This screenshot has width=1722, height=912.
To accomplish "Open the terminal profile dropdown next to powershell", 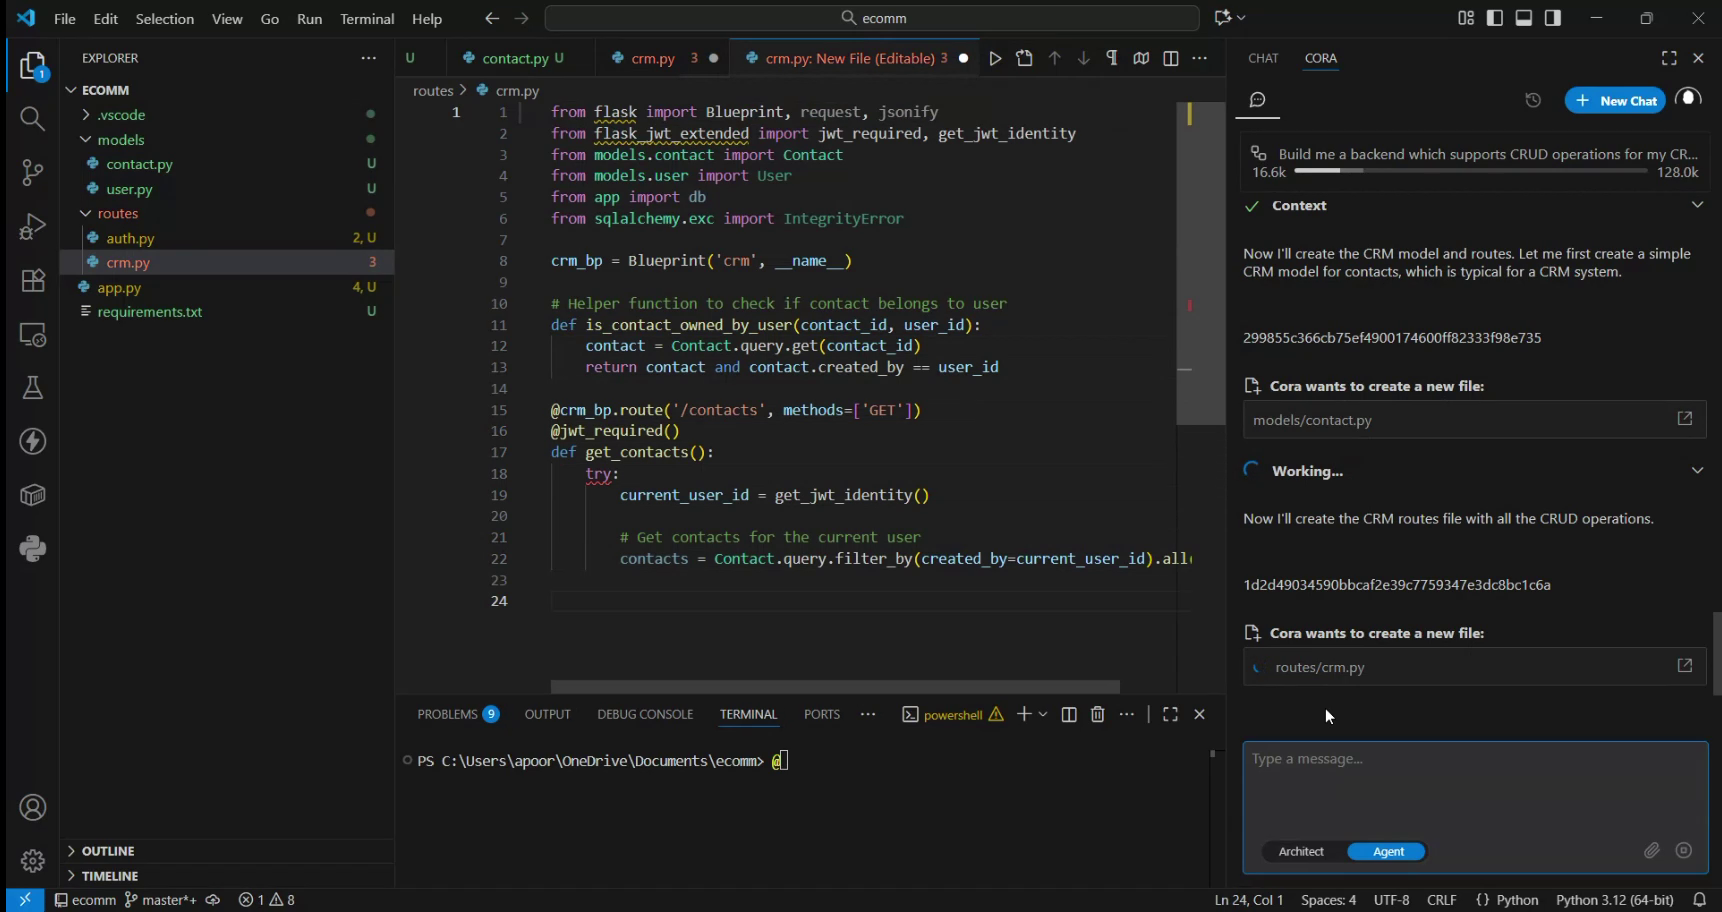I will pyautogui.click(x=1043, y=714).
